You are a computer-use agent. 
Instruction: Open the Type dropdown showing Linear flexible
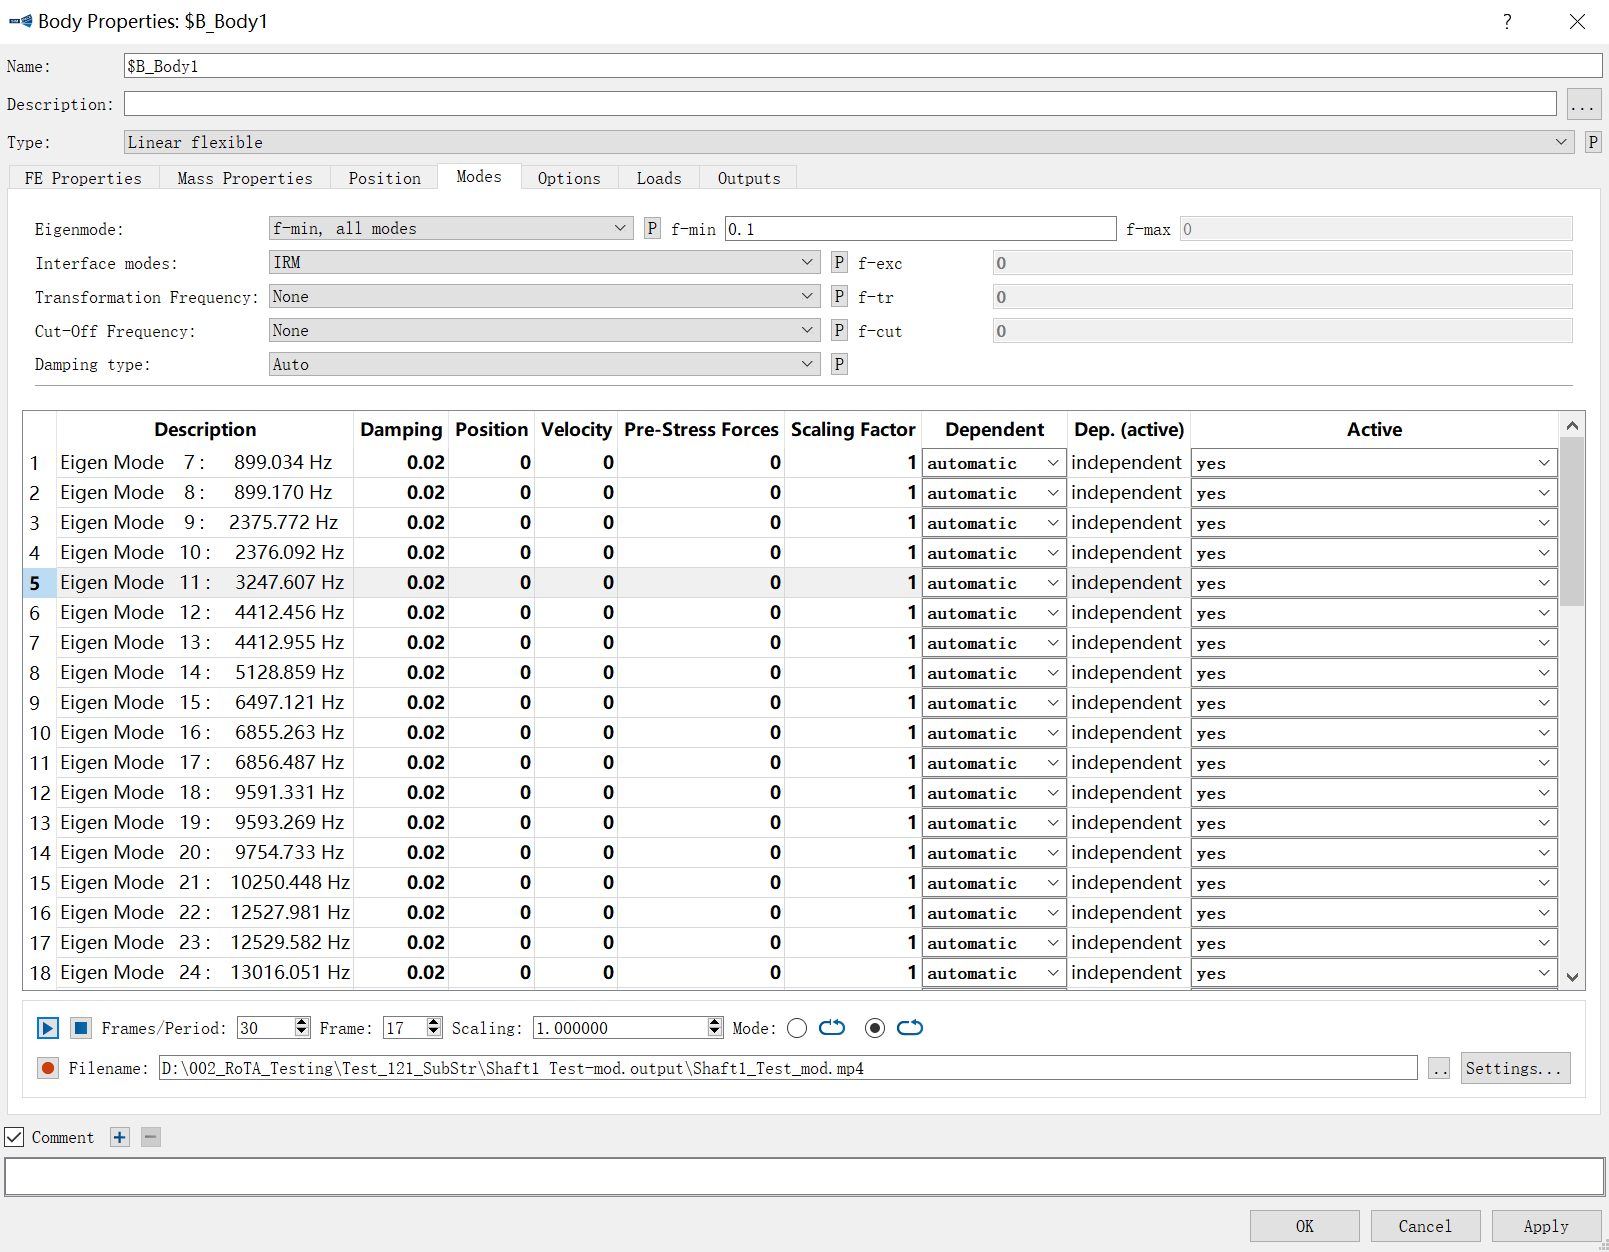click(849, 142)
